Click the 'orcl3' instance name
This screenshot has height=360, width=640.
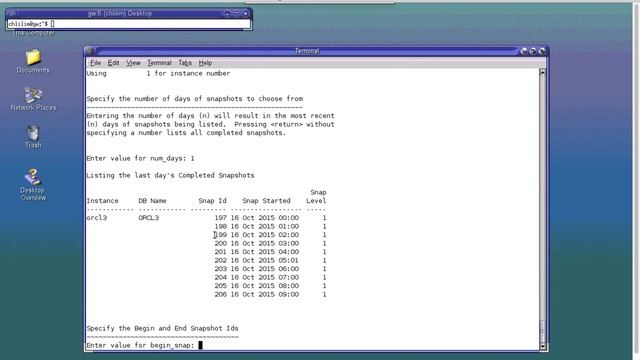97,218
